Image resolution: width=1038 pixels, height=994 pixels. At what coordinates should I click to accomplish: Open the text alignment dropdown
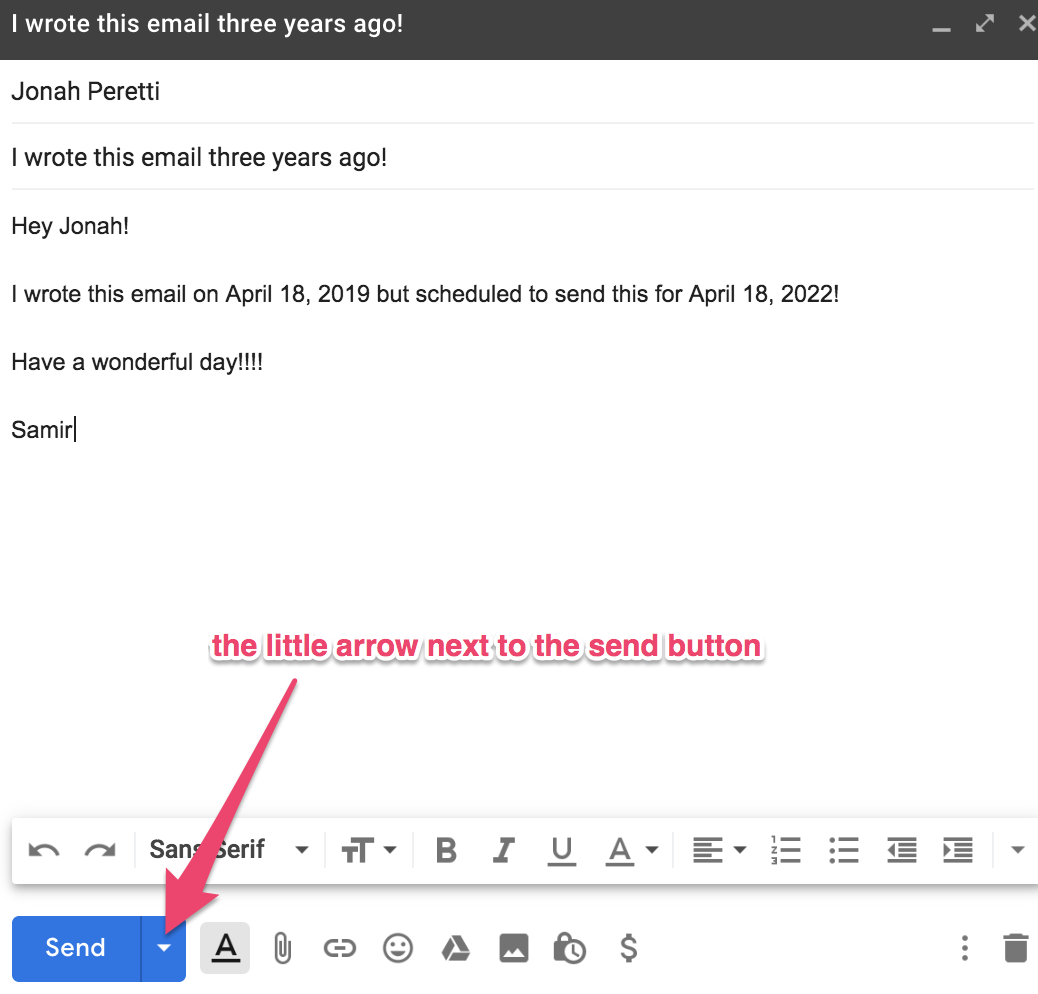(720, 850)
